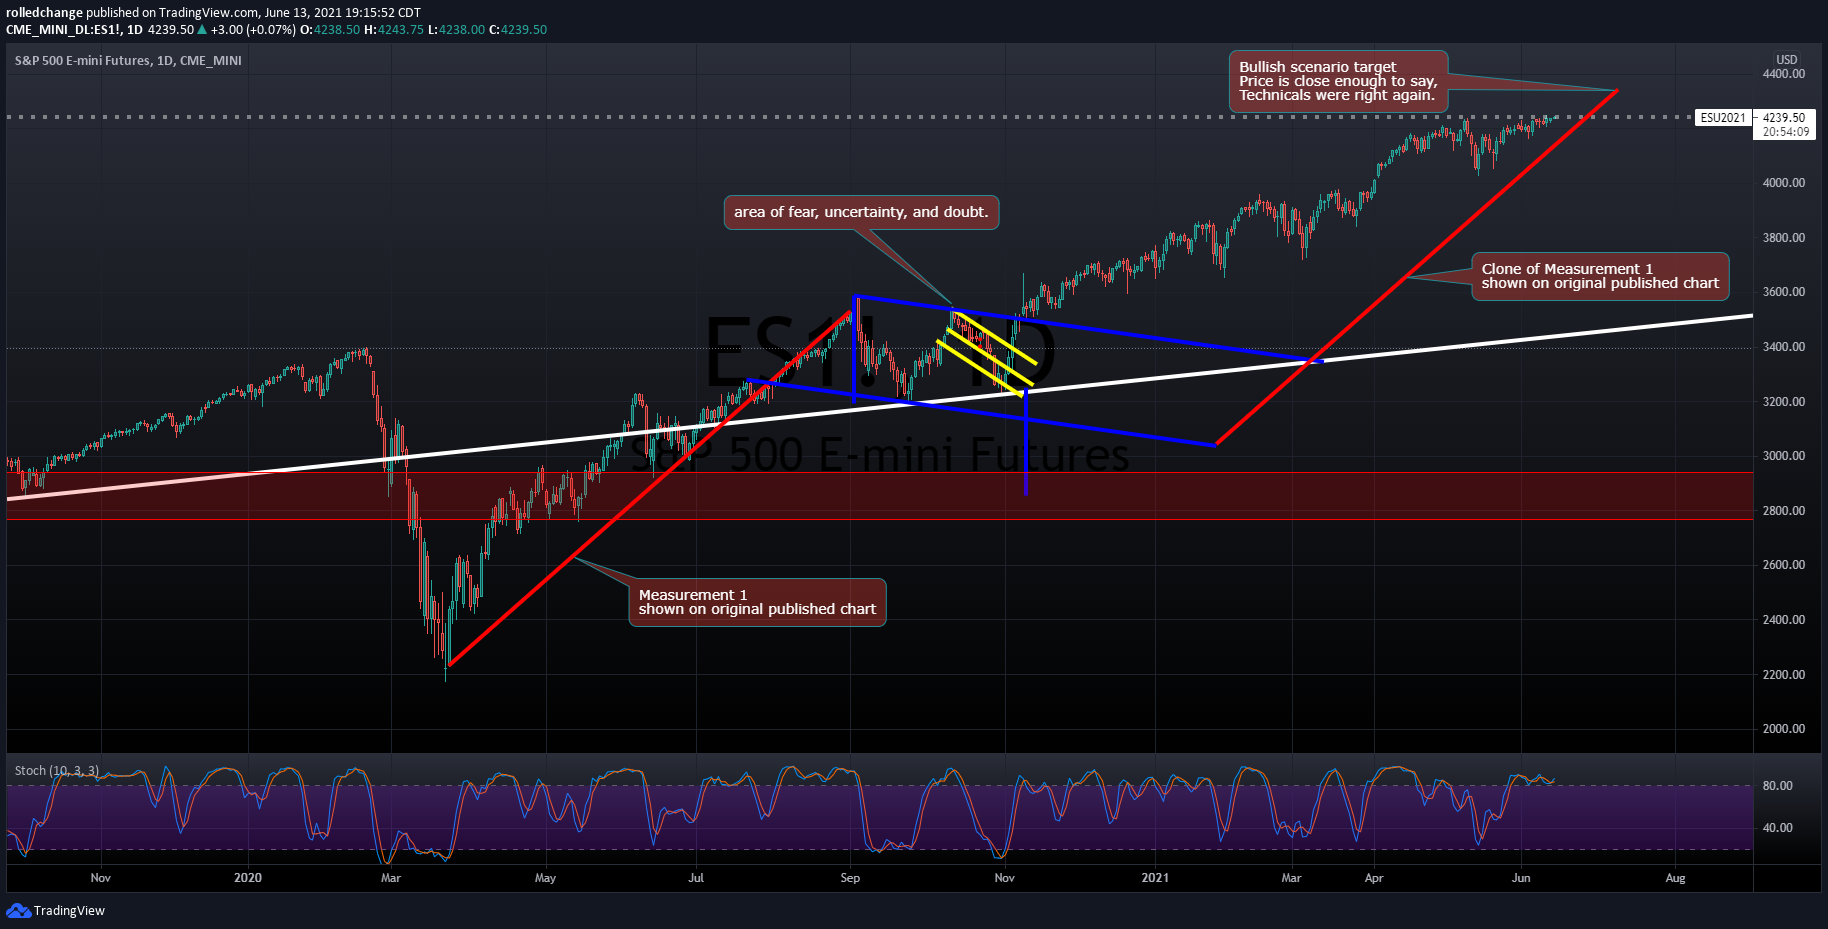The height and width of the screenshot is (929, 1828).
Task: Click the 'S&P 500 E-mini Futures, 1D, CME_MINI' title
Action: (128, 60)
